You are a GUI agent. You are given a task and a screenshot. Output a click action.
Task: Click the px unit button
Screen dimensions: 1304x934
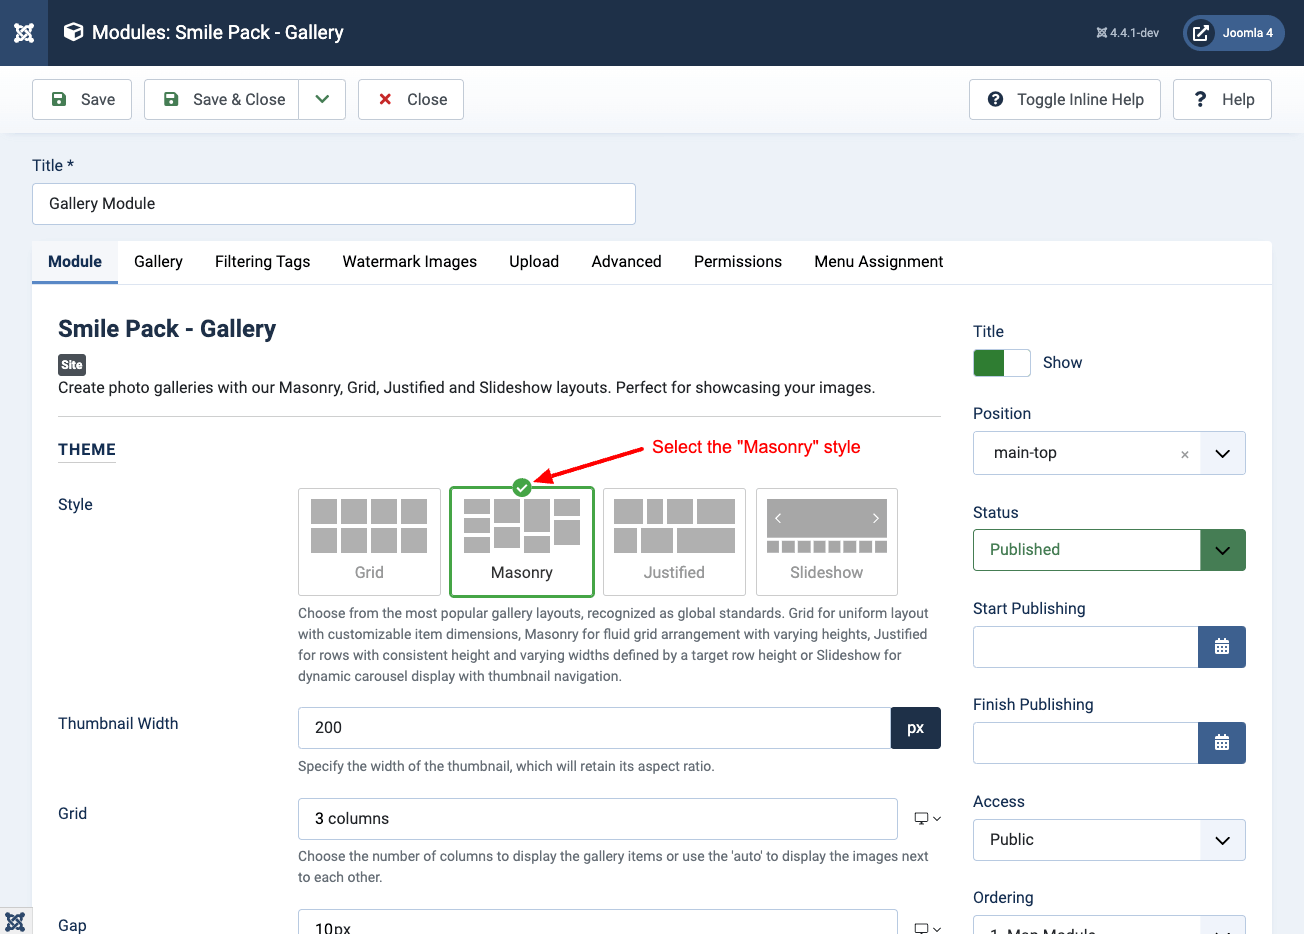(x=916, y=728)
